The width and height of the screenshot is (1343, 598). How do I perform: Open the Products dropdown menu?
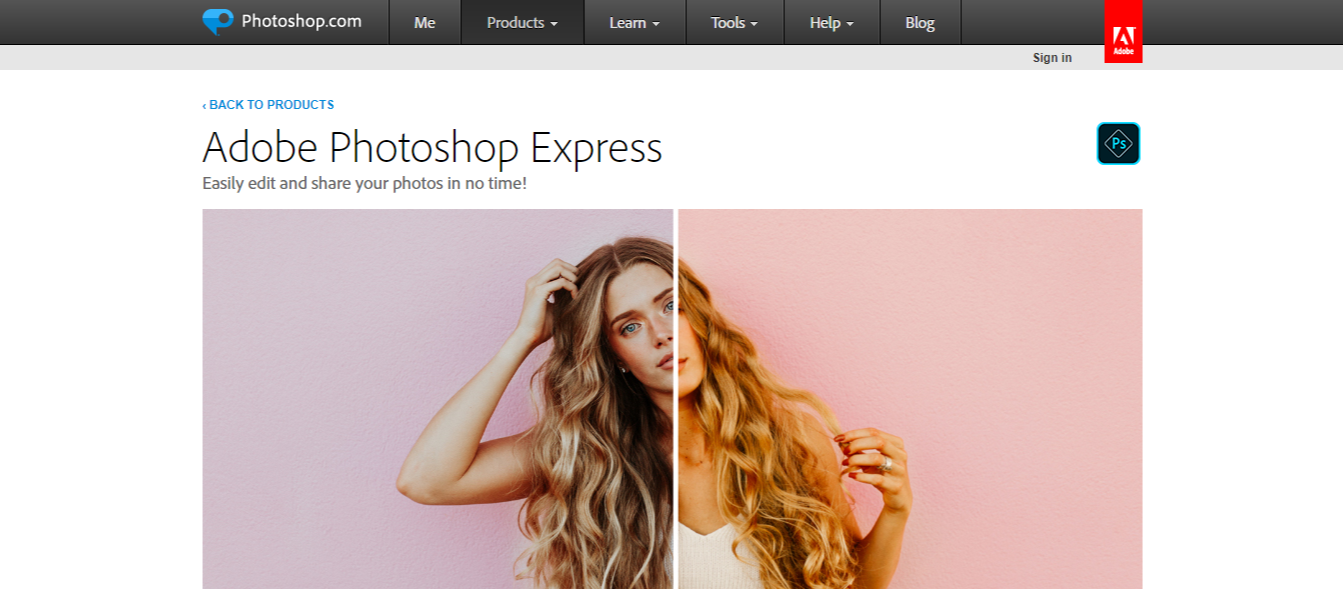521,22
